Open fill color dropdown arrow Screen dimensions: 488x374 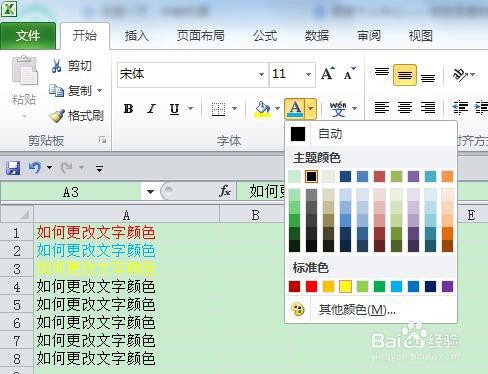coord(277,108)
